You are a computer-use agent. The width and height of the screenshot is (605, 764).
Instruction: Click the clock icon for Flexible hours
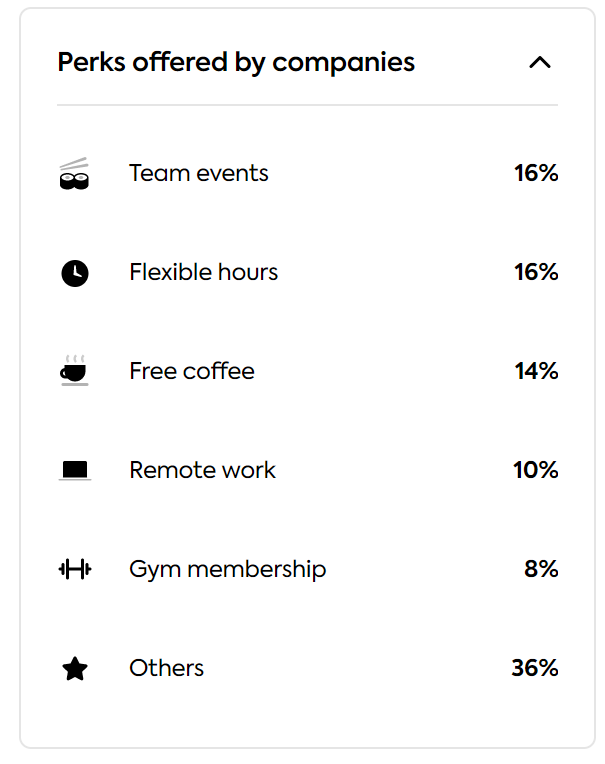[75, 273]
